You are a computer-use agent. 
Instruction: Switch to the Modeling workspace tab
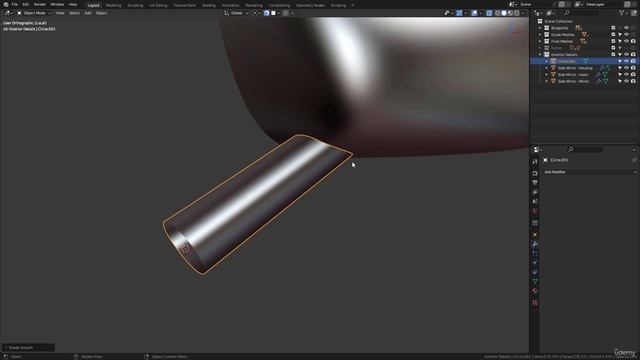tap(113, 5)
